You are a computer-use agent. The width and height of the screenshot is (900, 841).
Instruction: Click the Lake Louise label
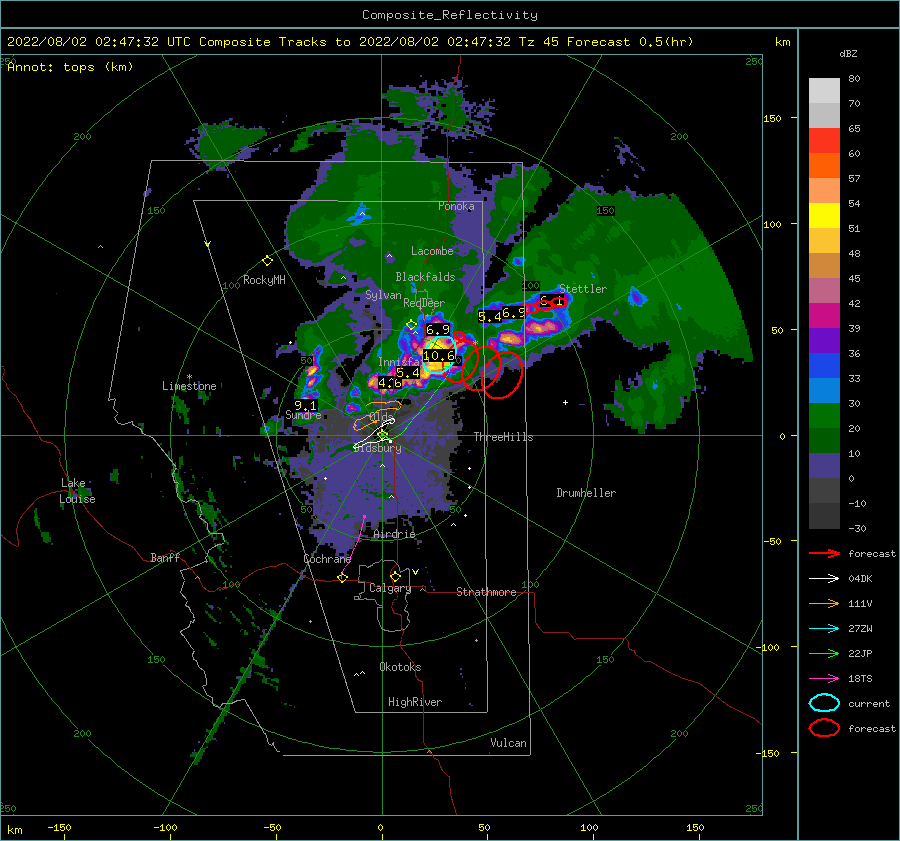[77, 491]
